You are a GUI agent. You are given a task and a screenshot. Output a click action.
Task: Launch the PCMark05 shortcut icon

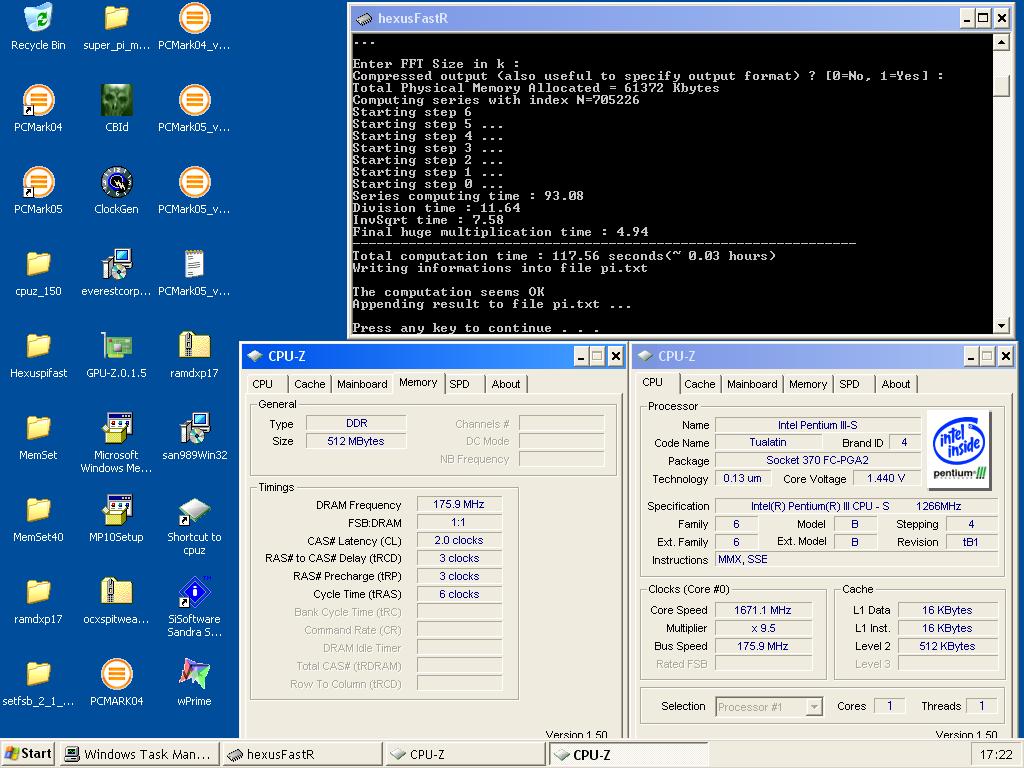(39, 183)
